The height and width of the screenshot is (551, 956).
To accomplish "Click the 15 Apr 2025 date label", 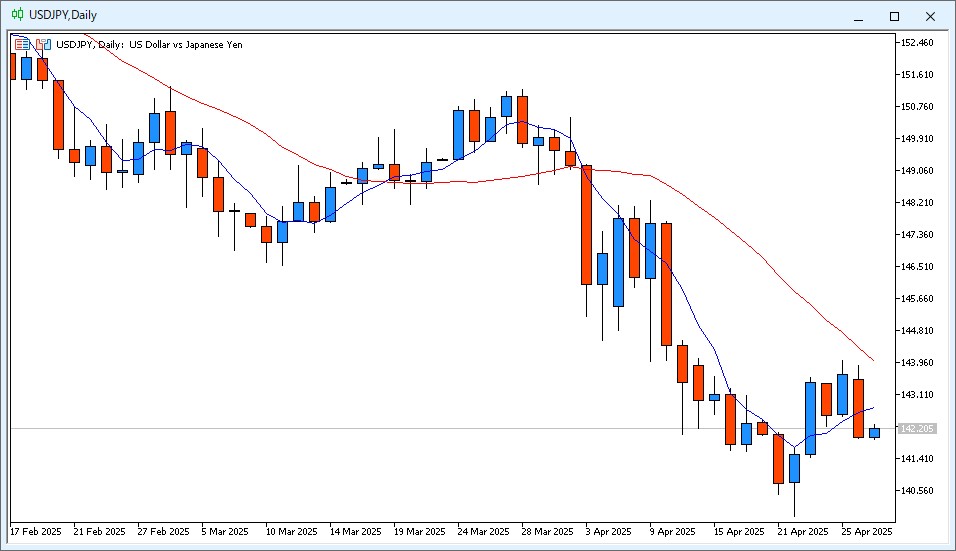I will click(739, 531).
